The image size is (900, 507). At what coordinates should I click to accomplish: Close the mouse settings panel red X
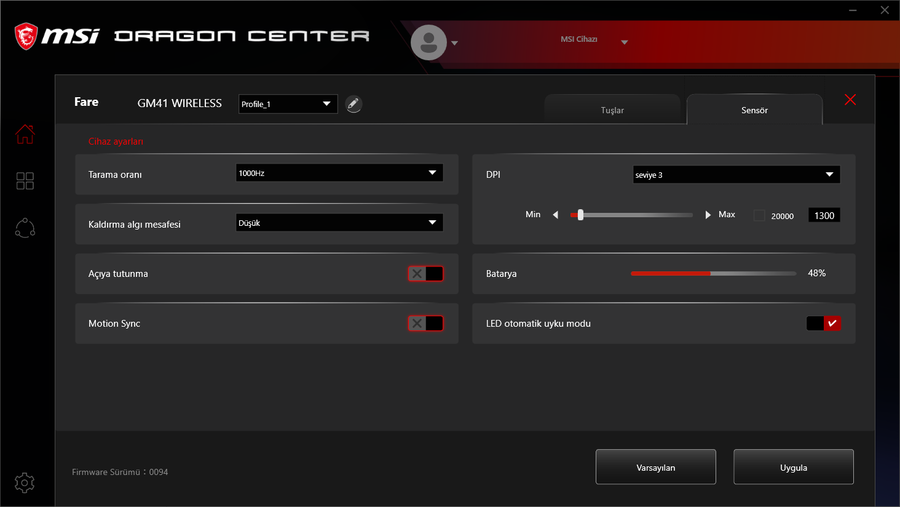[x=850, y=99]
